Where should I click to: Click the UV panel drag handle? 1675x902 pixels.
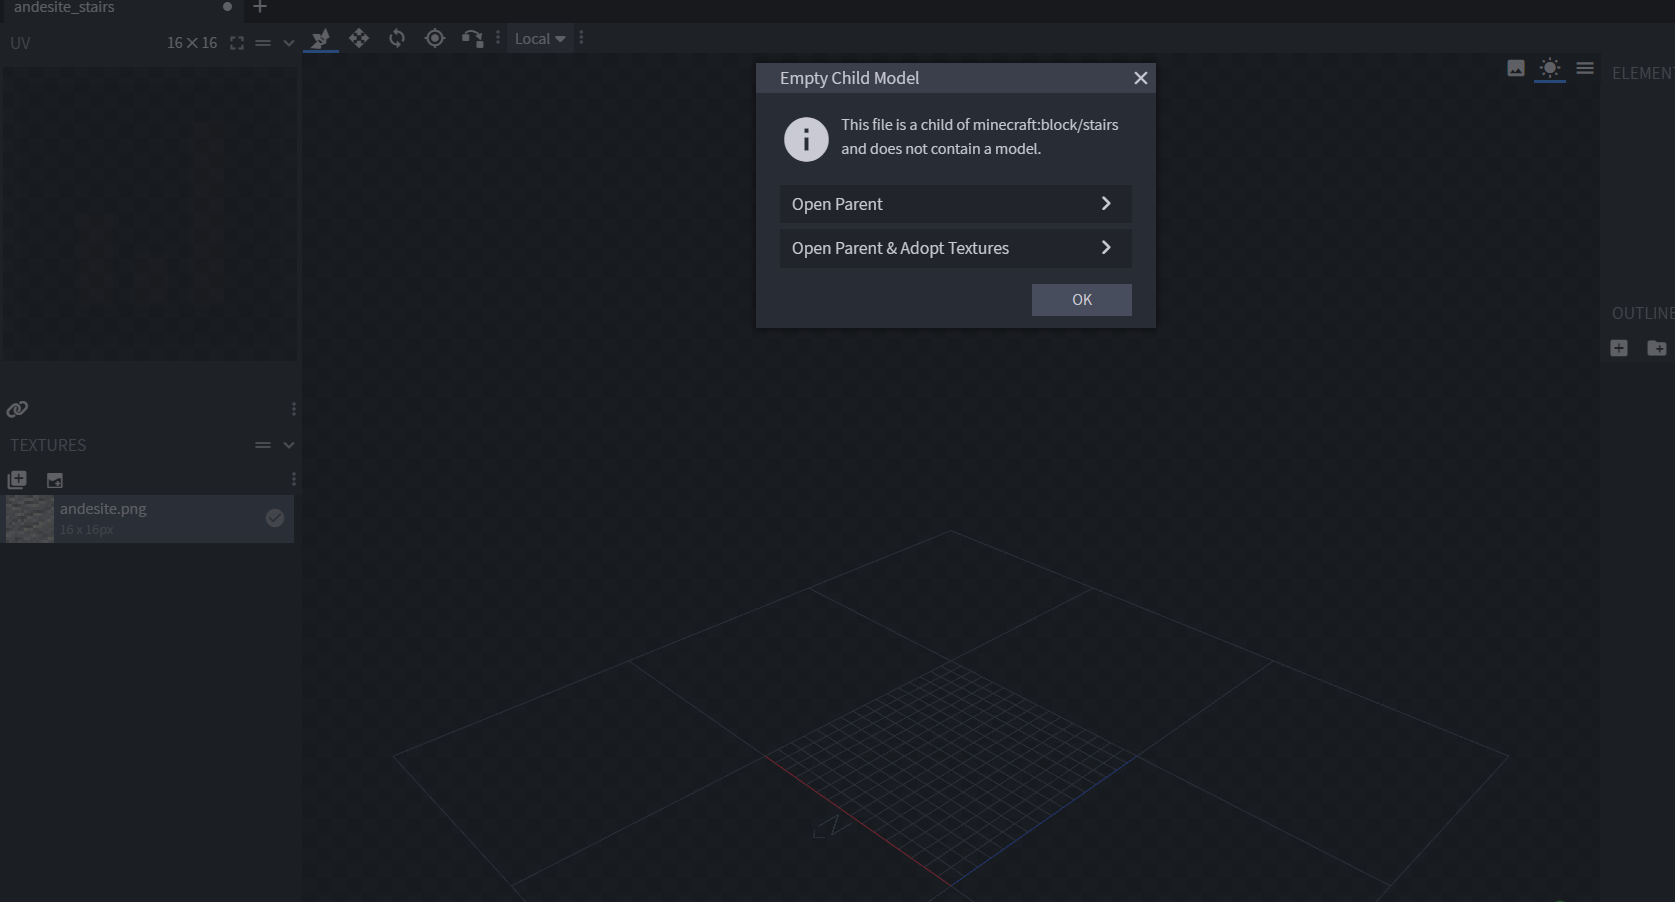point(263,43)
